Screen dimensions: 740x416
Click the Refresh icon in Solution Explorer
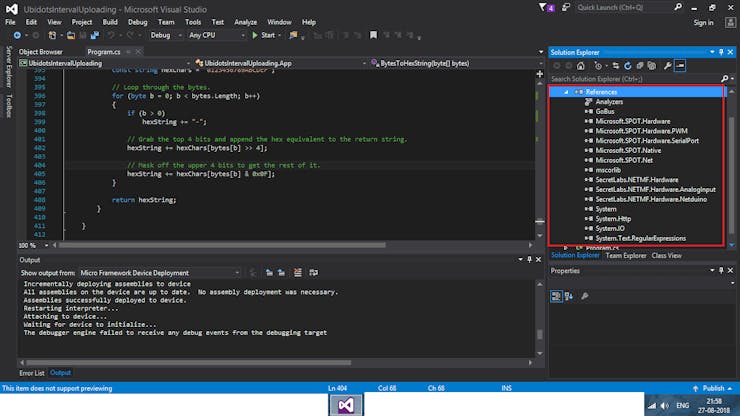(x=628, y=66)
